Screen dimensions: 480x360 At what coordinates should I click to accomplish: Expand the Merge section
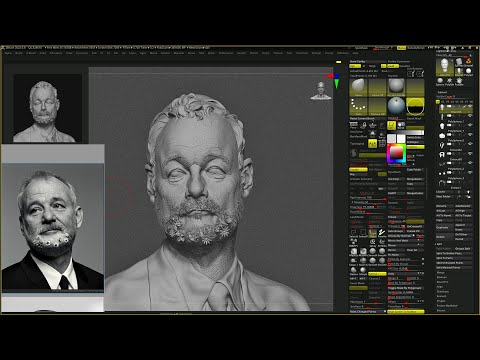[x=440, y=273]
